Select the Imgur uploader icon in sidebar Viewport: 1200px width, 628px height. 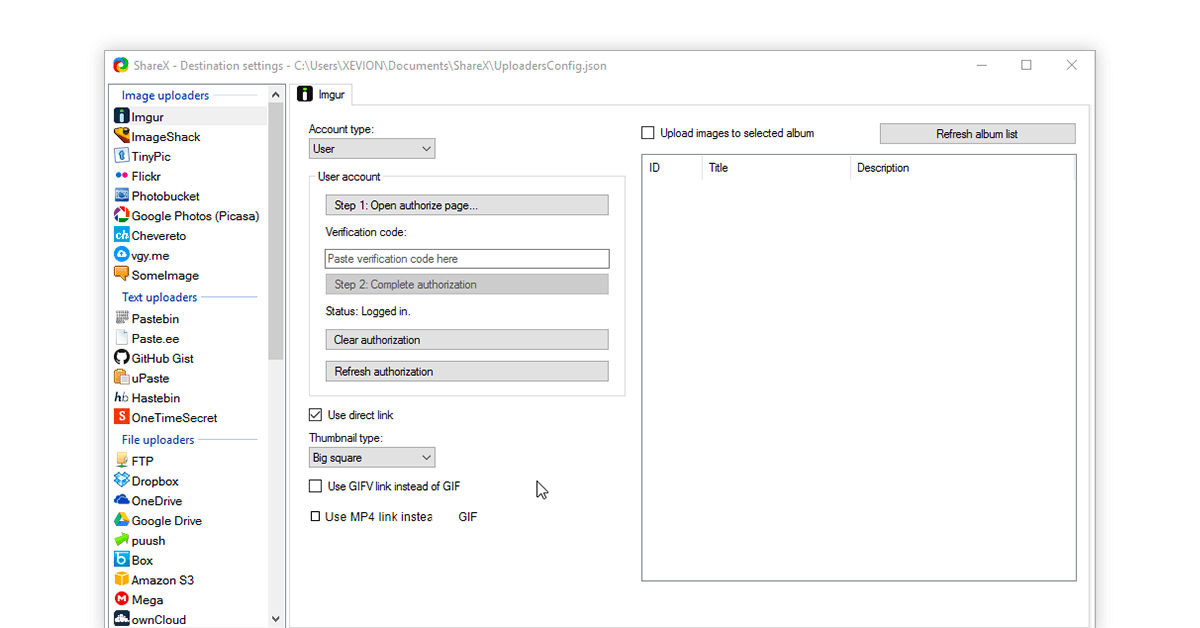(x=122, y=117)
